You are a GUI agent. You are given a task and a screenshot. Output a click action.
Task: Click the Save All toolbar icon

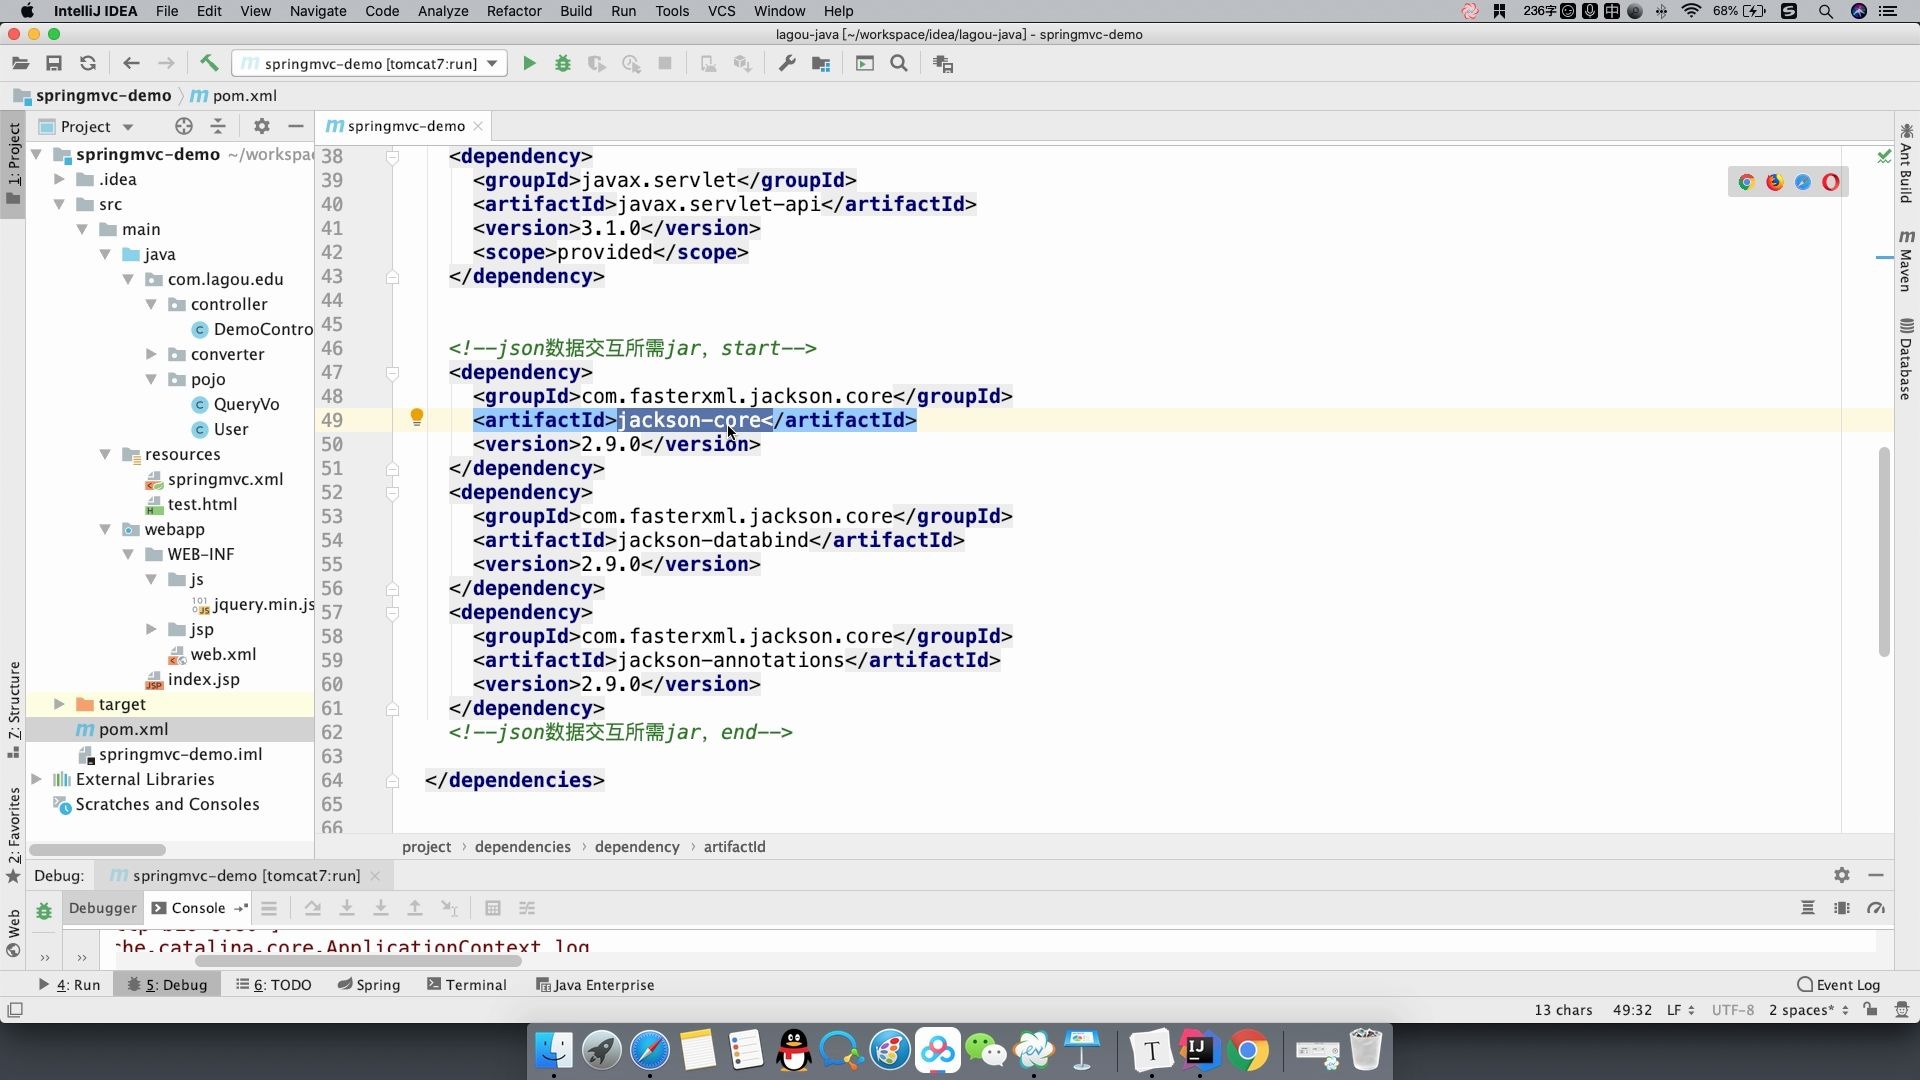54,64
